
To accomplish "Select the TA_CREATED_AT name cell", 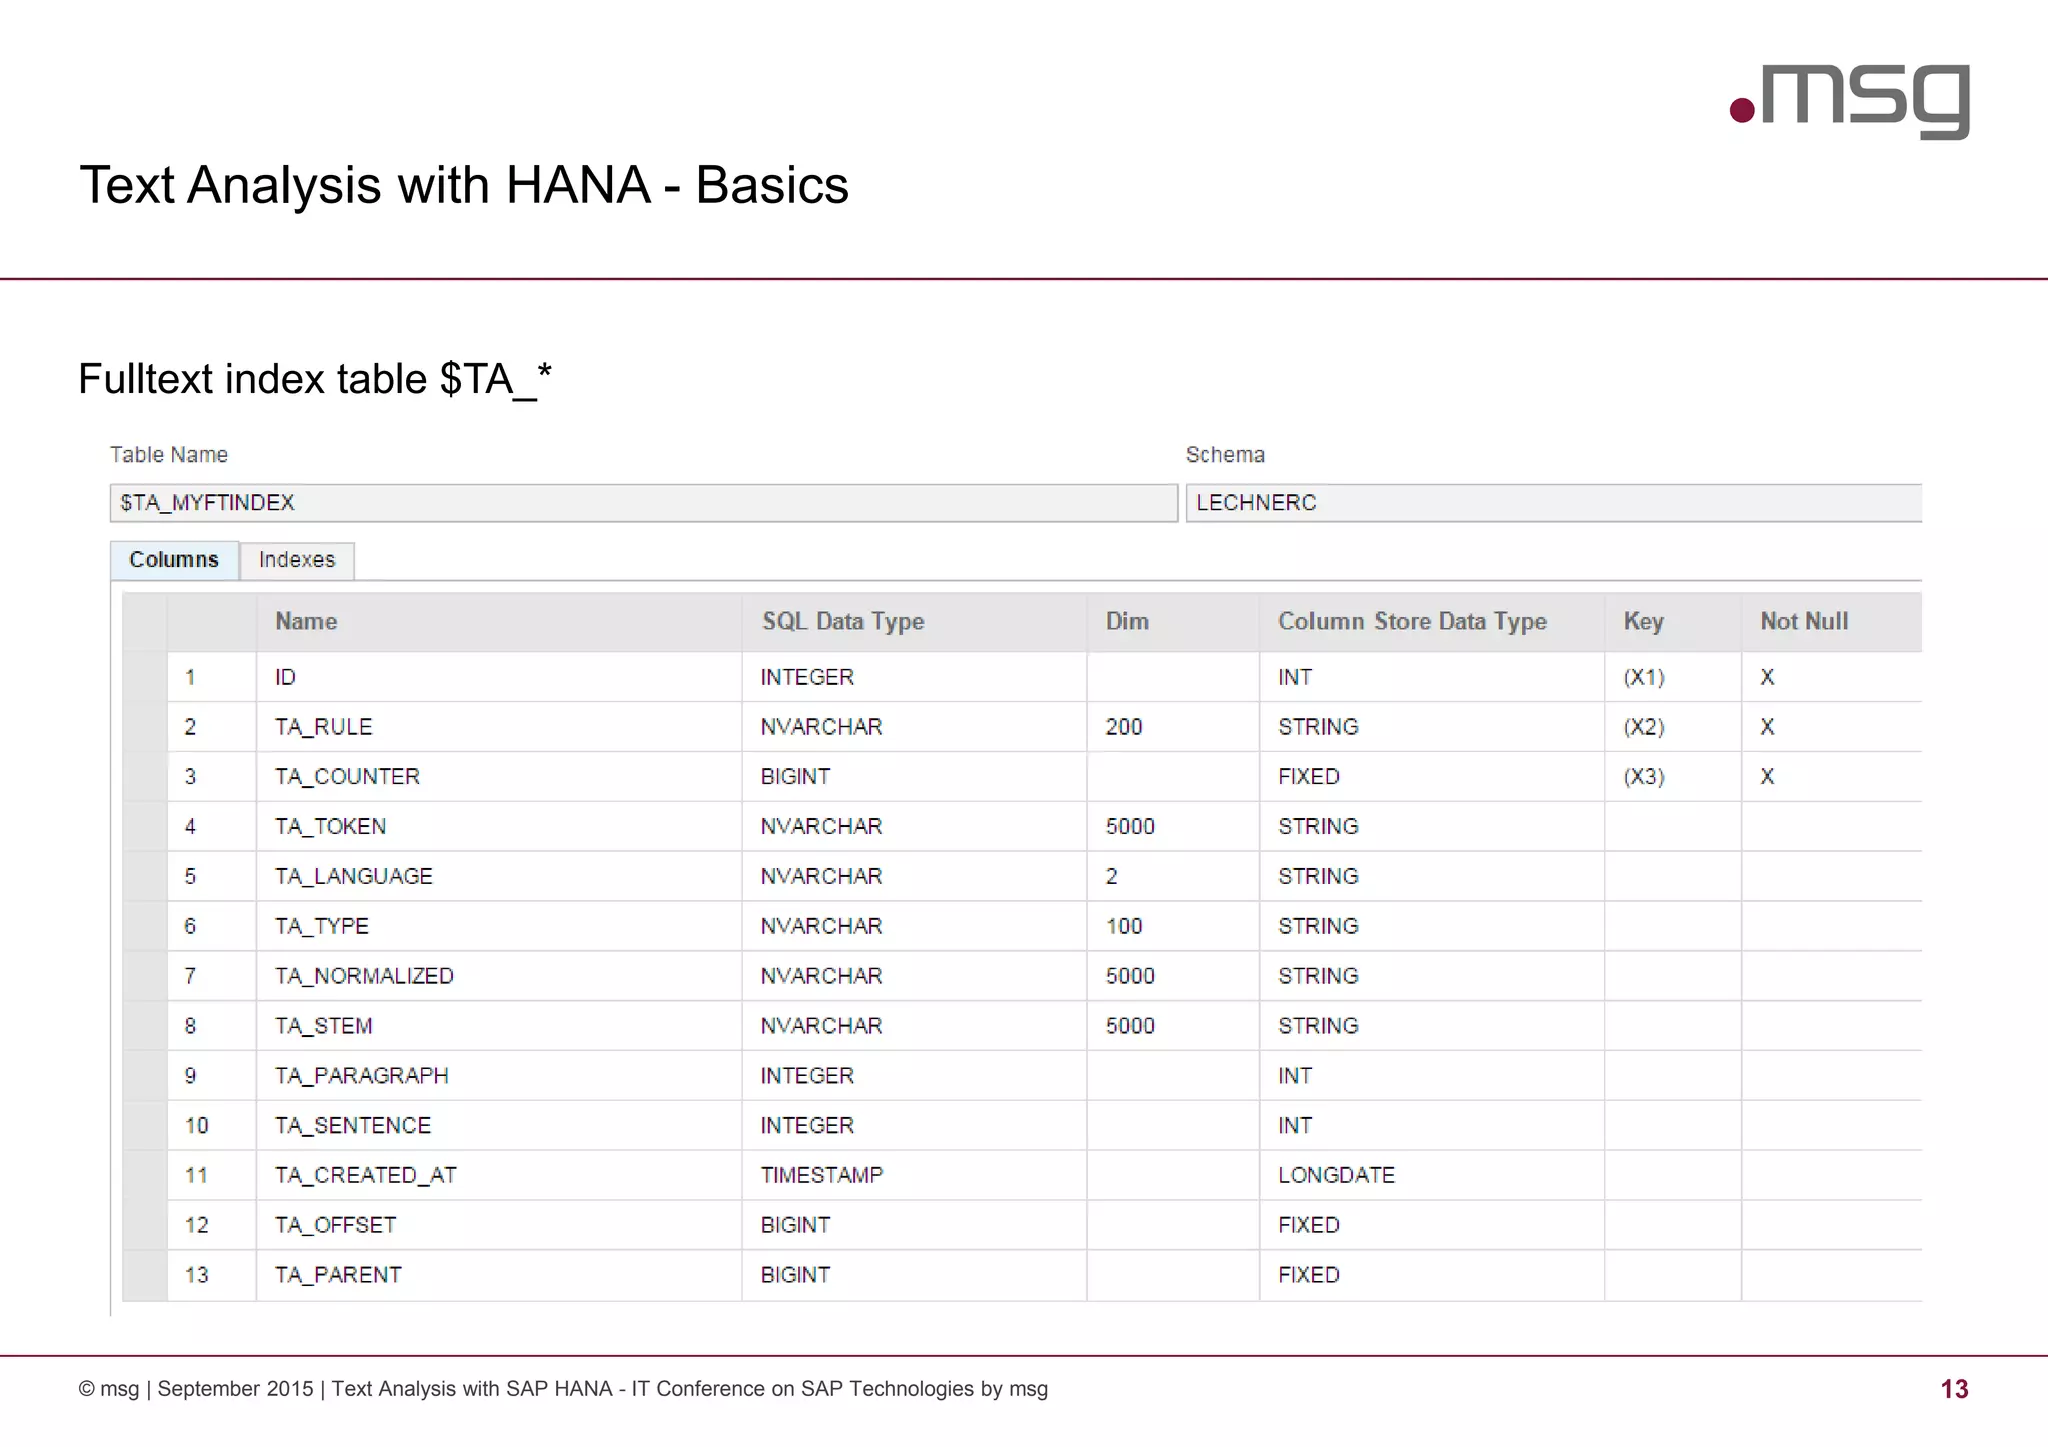I will [x=499, y=1175].
